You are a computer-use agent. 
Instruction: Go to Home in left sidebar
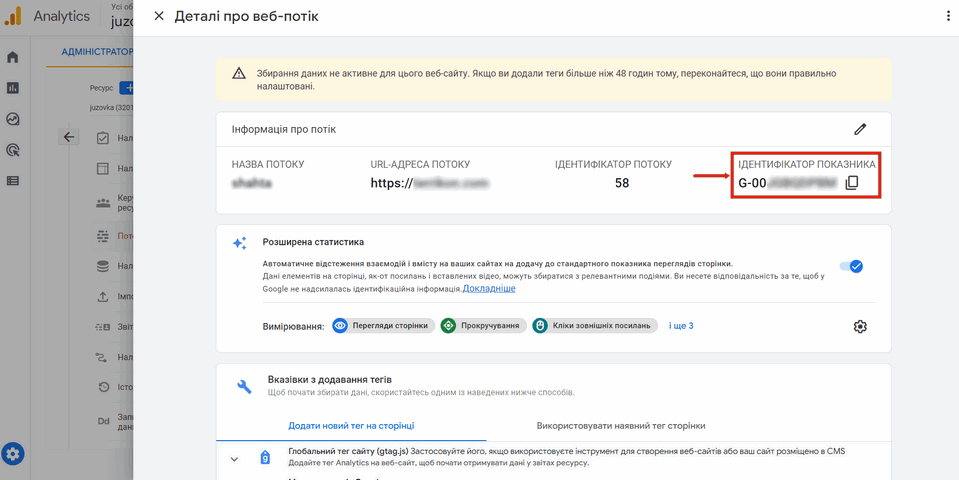(x=13, y=57)
